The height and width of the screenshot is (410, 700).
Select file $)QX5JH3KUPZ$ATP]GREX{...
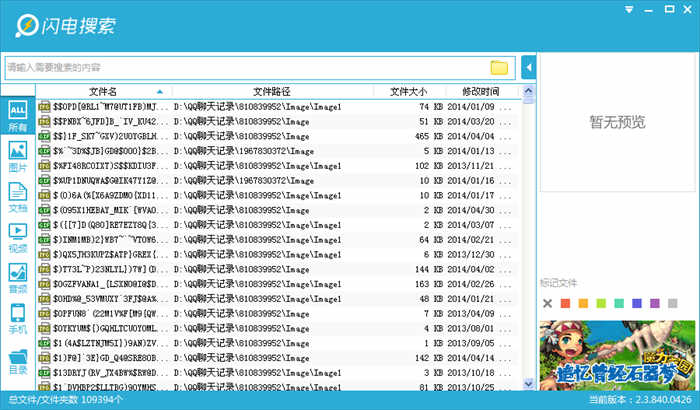pyautogui.click(x=279, y=254)
